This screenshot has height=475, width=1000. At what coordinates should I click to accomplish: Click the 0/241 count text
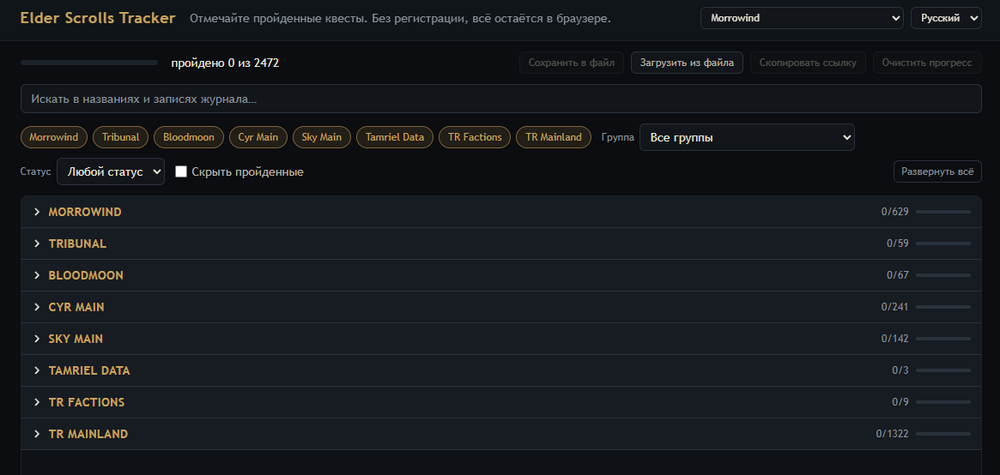895,307
